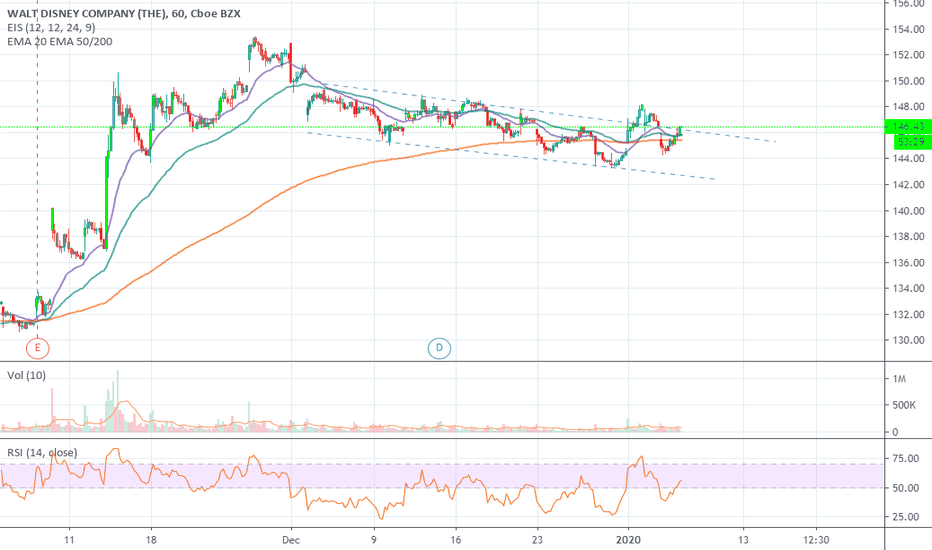932x550 pixels.
Task: Click the 140.00 price axis label
Action: click(x=908, y=210)
